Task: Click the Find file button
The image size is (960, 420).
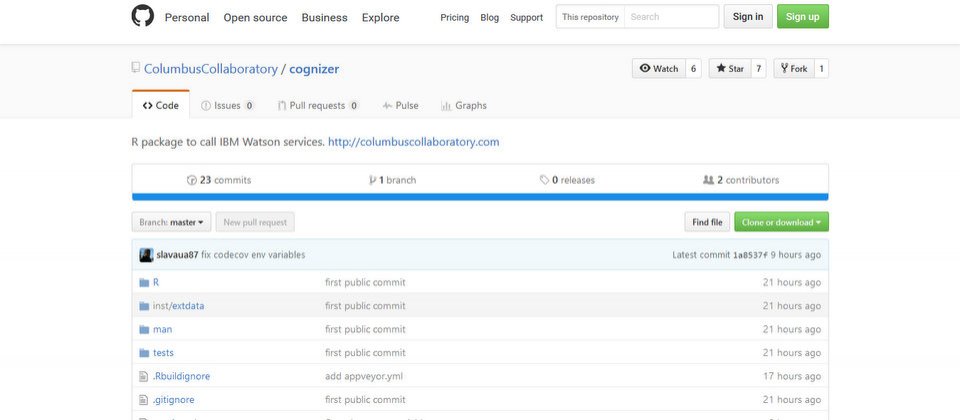Action: pyautogui.click(x=707, y=222)
